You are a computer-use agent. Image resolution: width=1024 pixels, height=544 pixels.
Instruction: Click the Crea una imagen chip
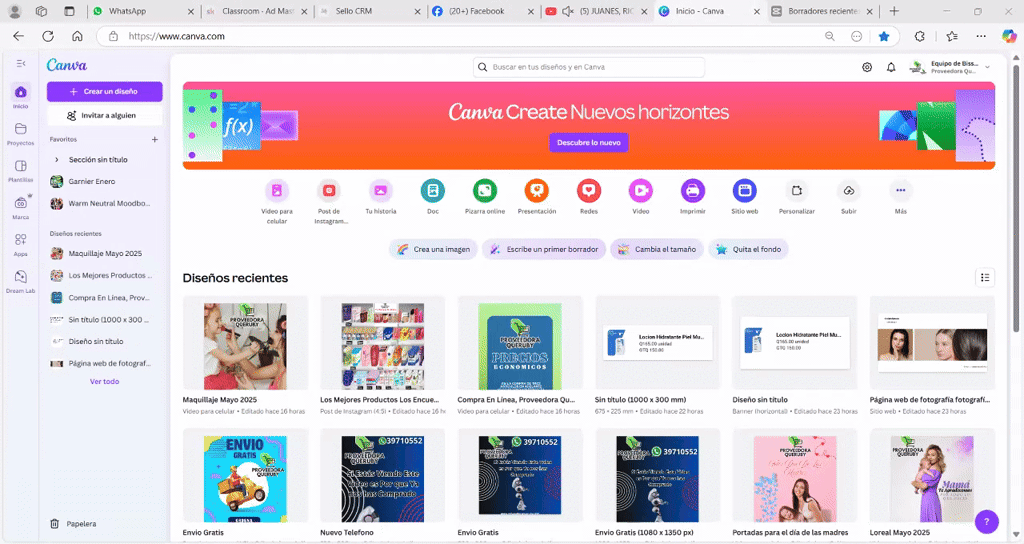434,249
